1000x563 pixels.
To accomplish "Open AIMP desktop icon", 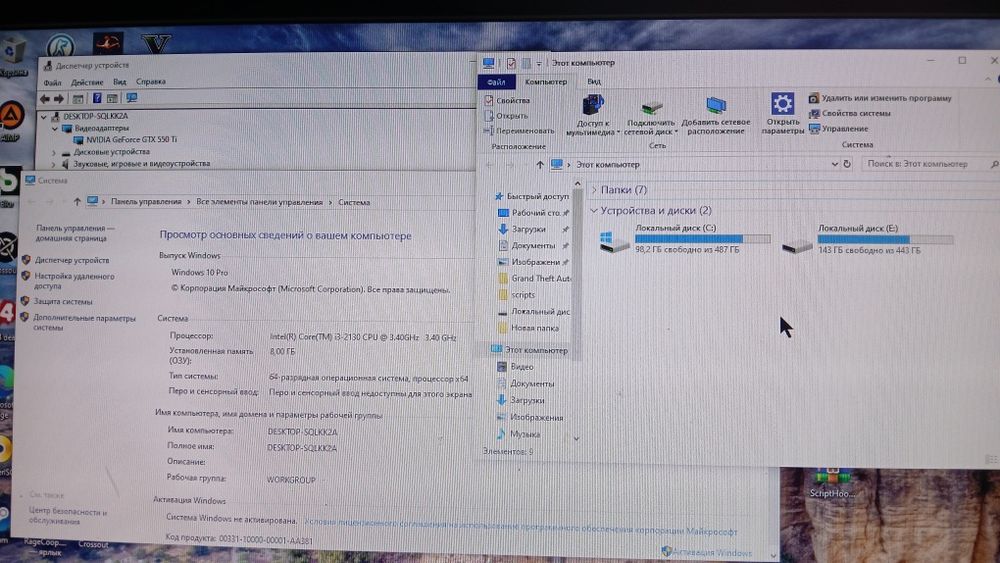I will 11,121.
